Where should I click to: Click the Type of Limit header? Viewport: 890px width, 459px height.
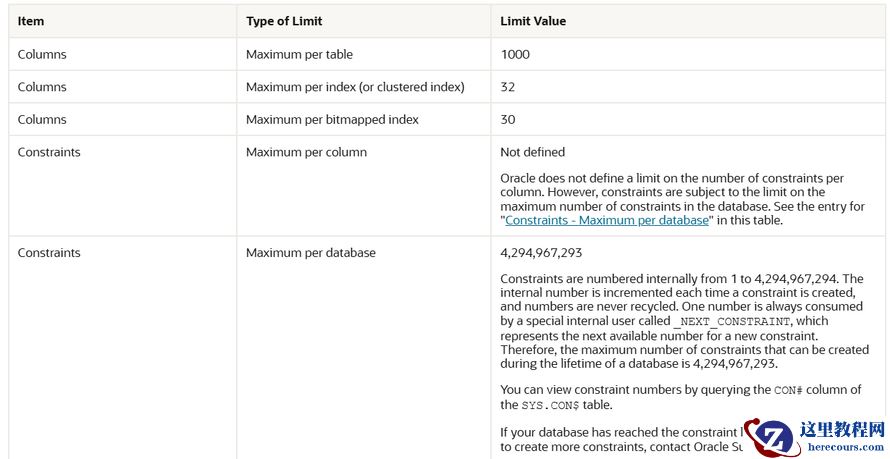(x=284, y=21)
